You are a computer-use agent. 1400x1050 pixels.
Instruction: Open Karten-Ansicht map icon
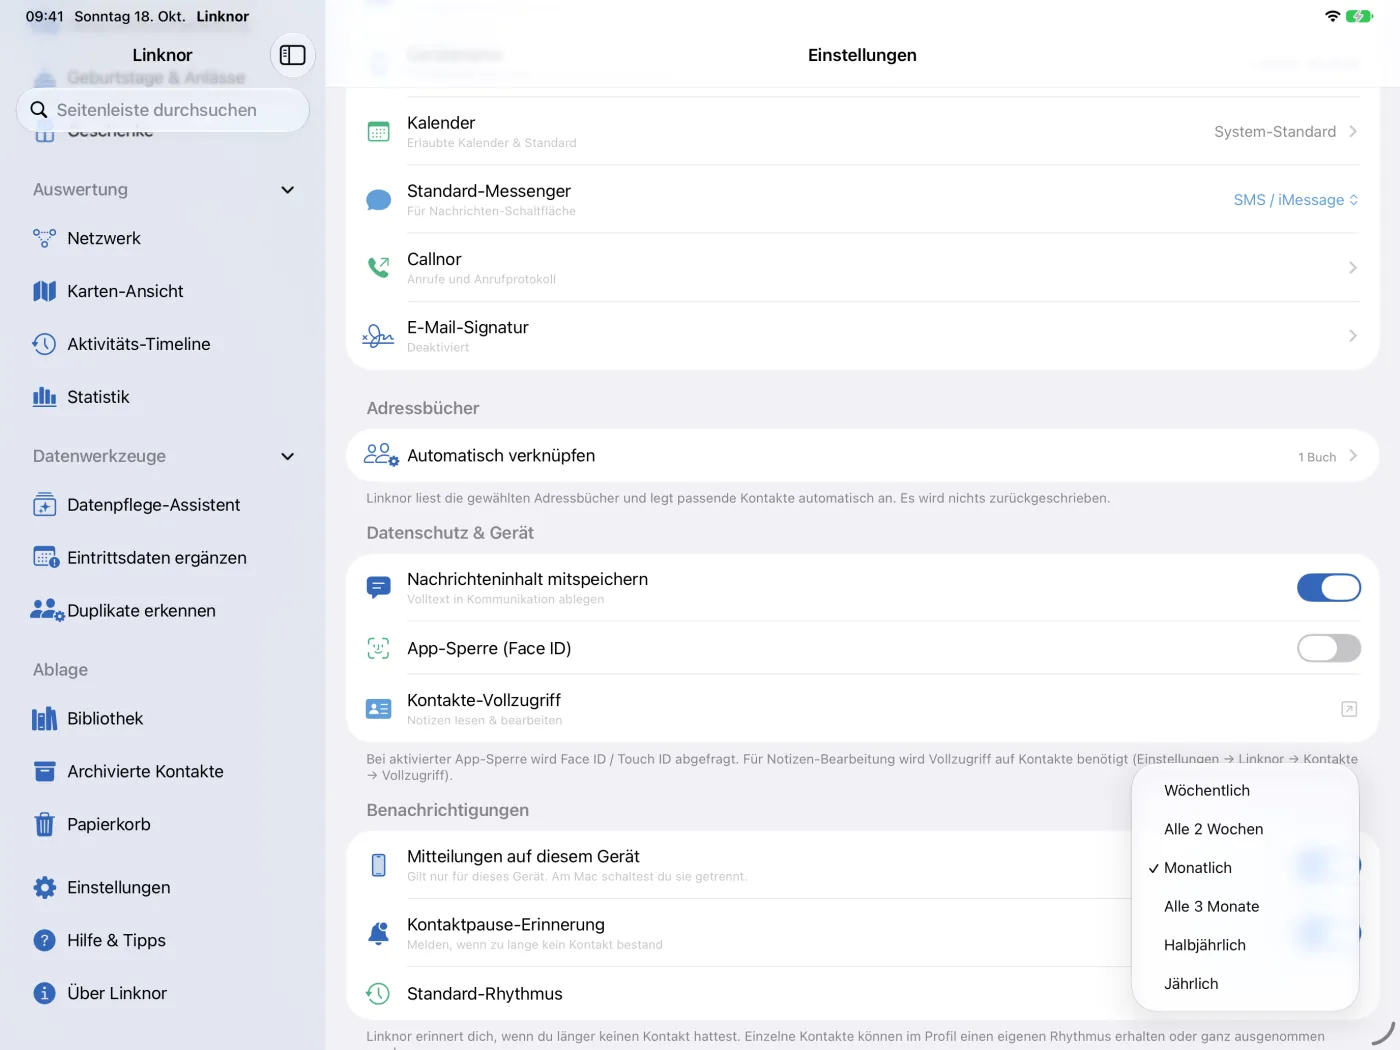pos(44,291)
